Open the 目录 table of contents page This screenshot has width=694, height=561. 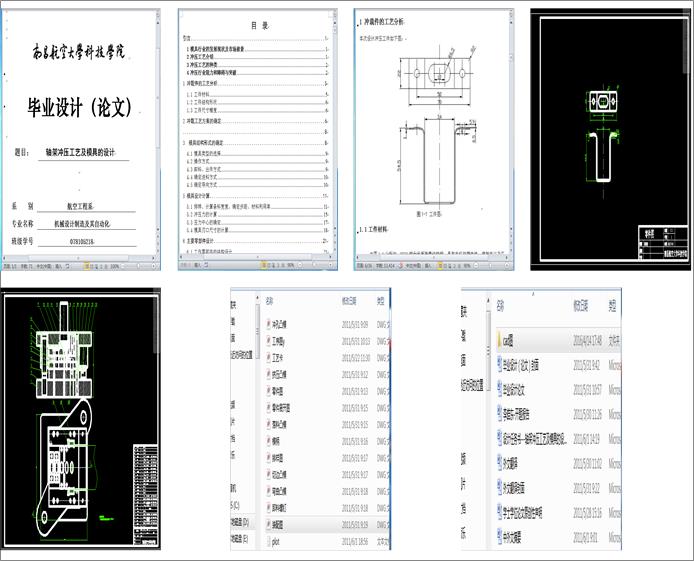[x=258, y=139]
